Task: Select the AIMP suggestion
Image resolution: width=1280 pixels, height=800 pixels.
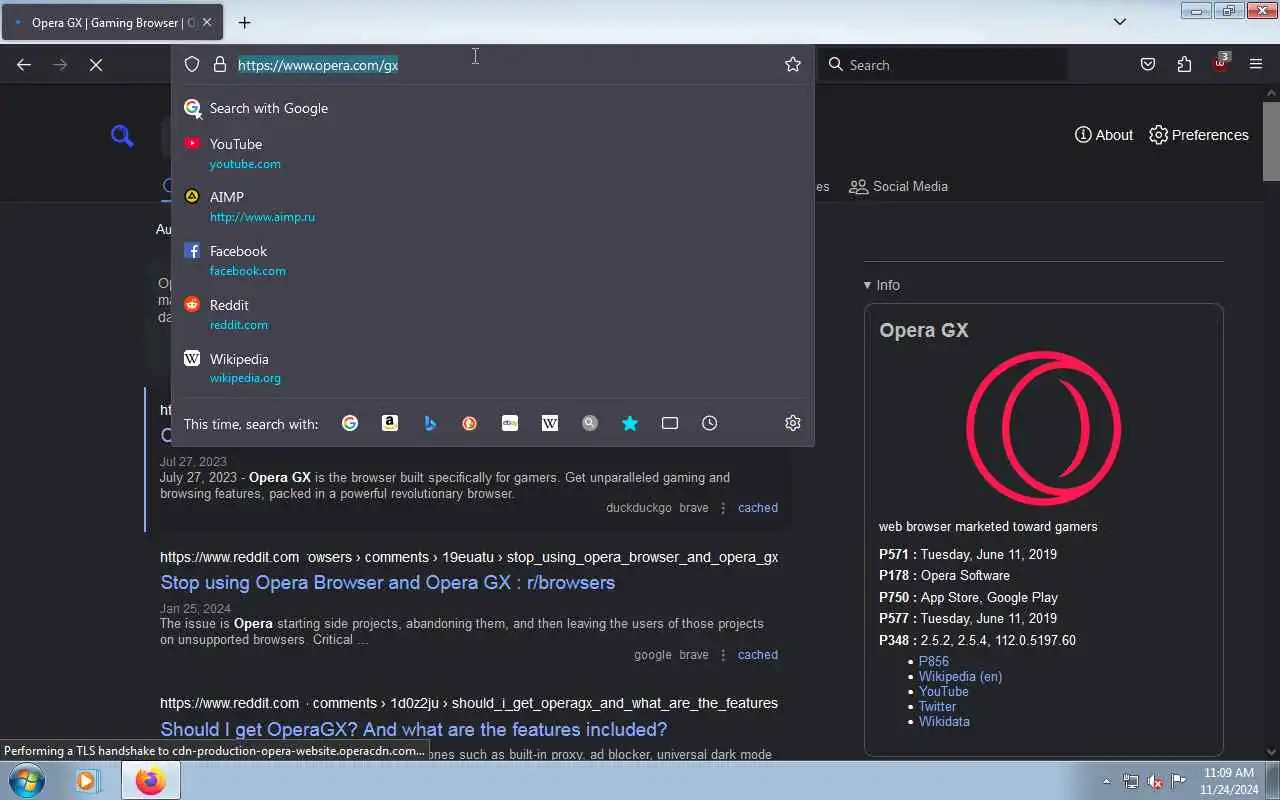Action: click(492, 206)
